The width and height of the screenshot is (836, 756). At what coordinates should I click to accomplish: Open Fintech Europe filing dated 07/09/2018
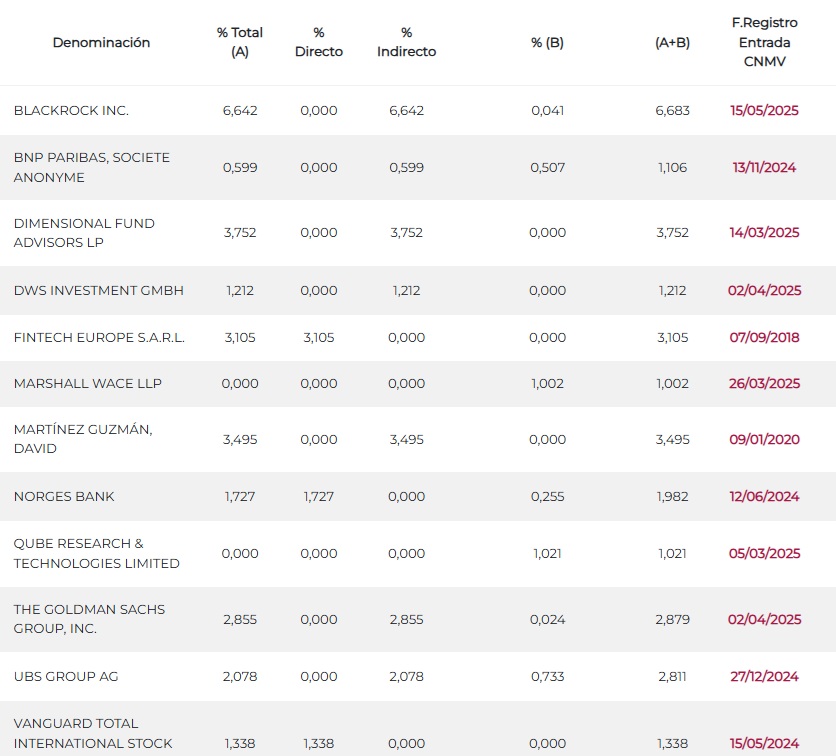click(764, 337)
